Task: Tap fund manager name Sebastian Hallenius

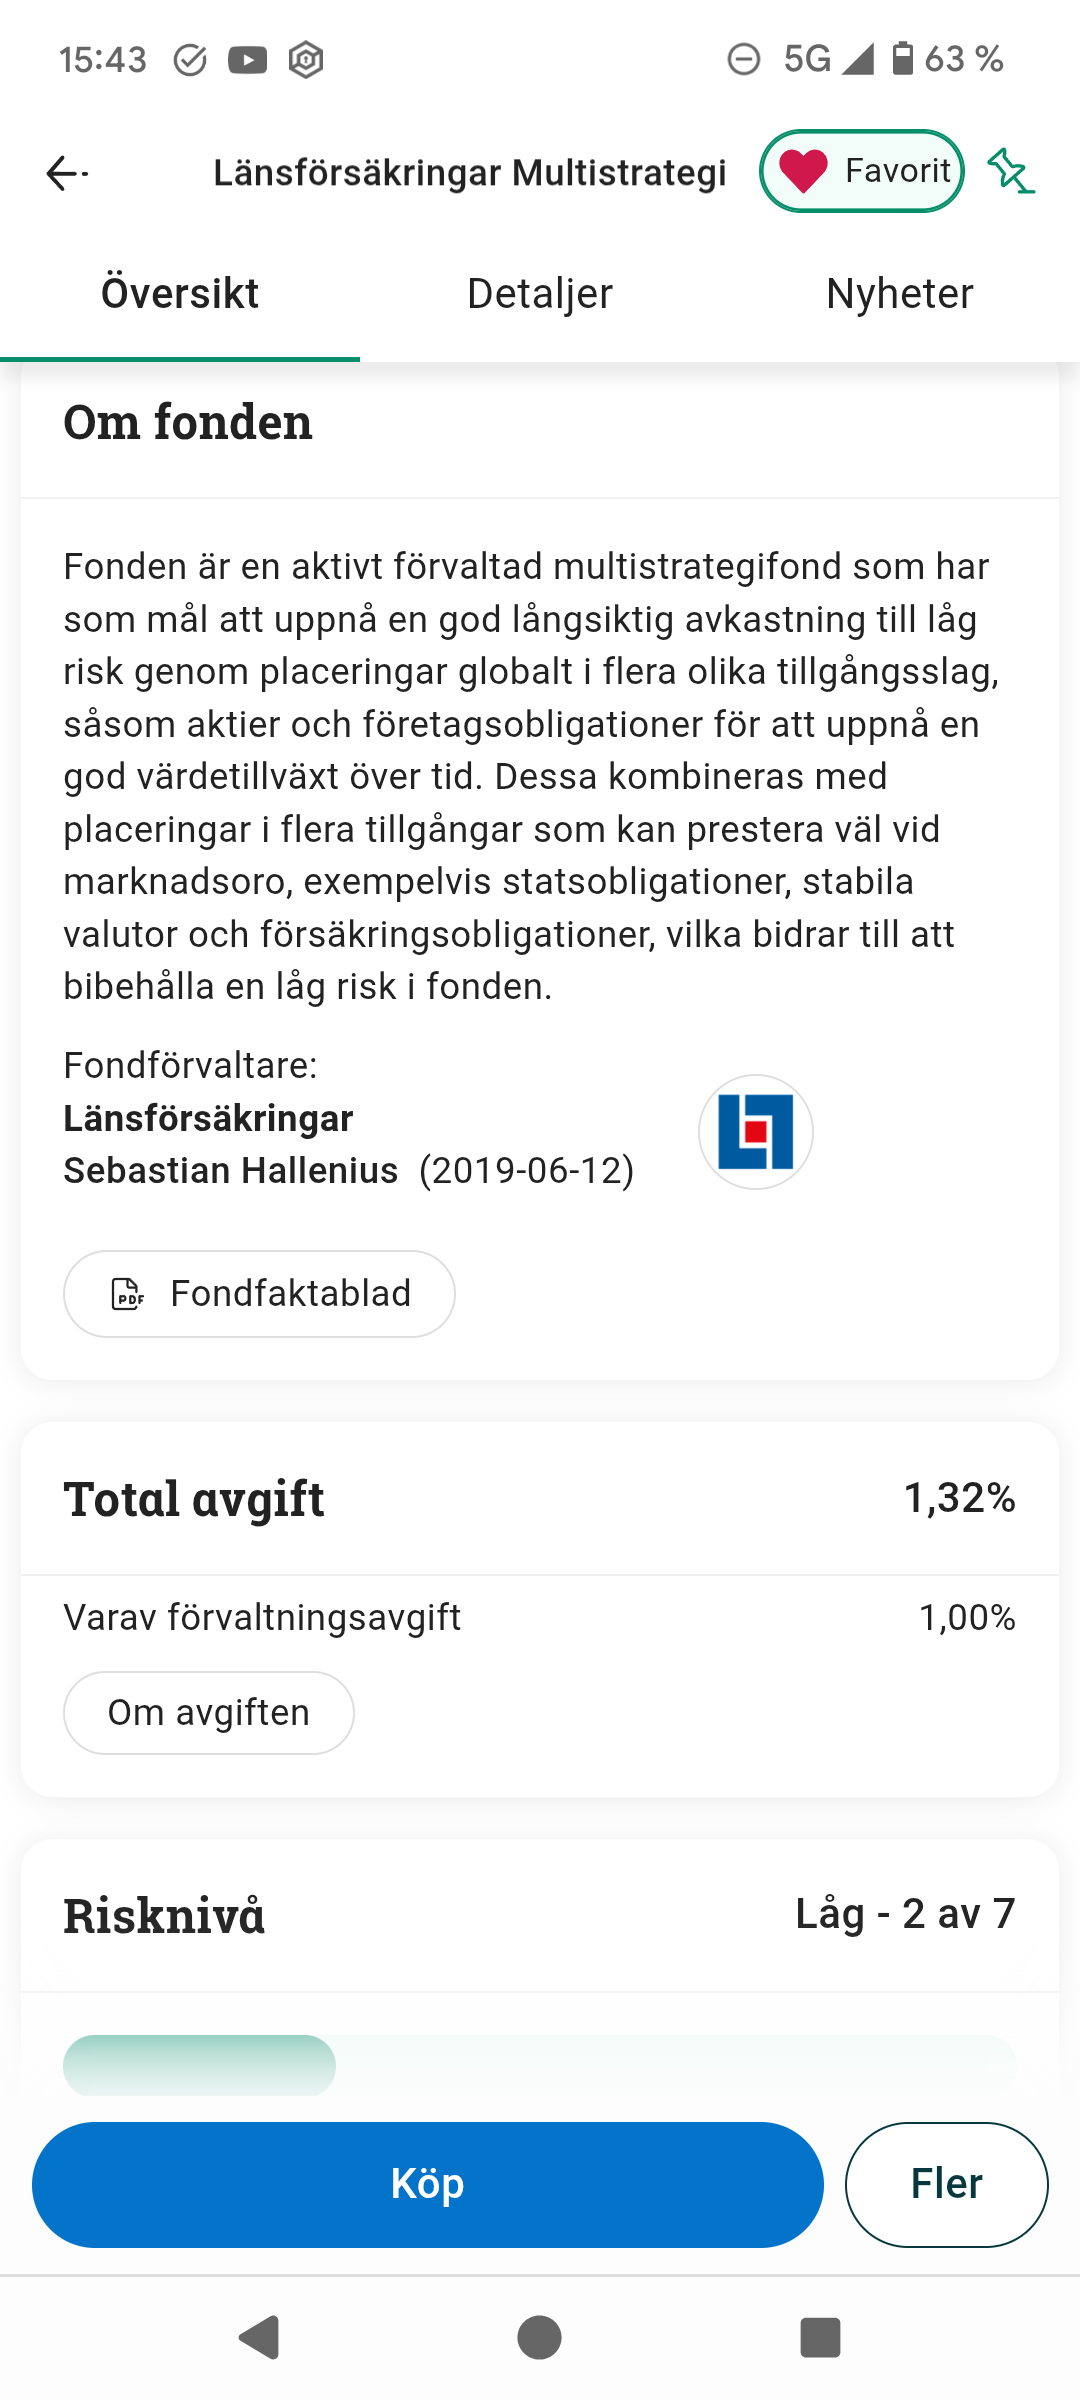Action: pyautogui.click(x=231, y=1171)
